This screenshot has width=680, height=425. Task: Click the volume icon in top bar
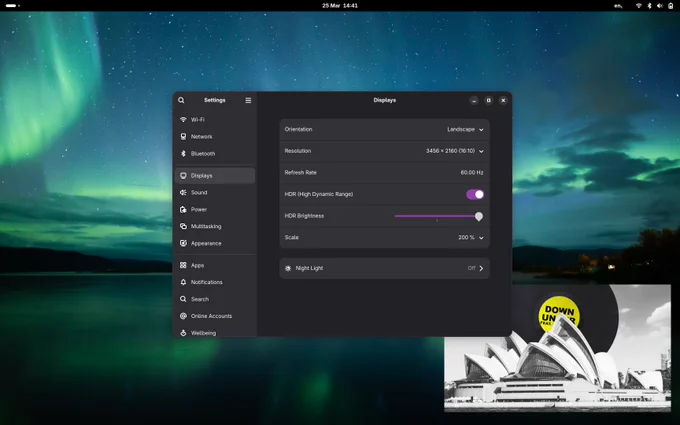660,6
